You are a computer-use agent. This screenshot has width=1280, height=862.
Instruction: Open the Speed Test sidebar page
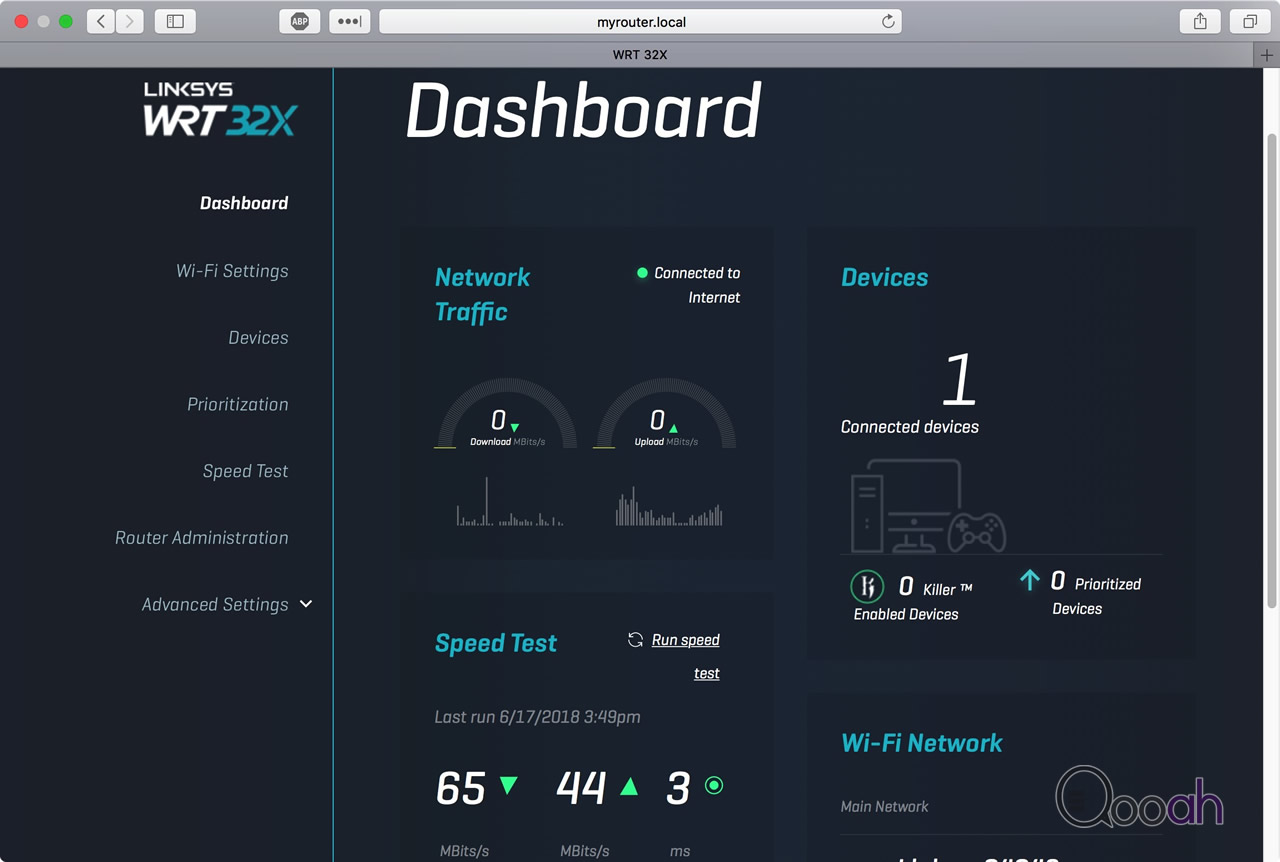coord(245,471)
